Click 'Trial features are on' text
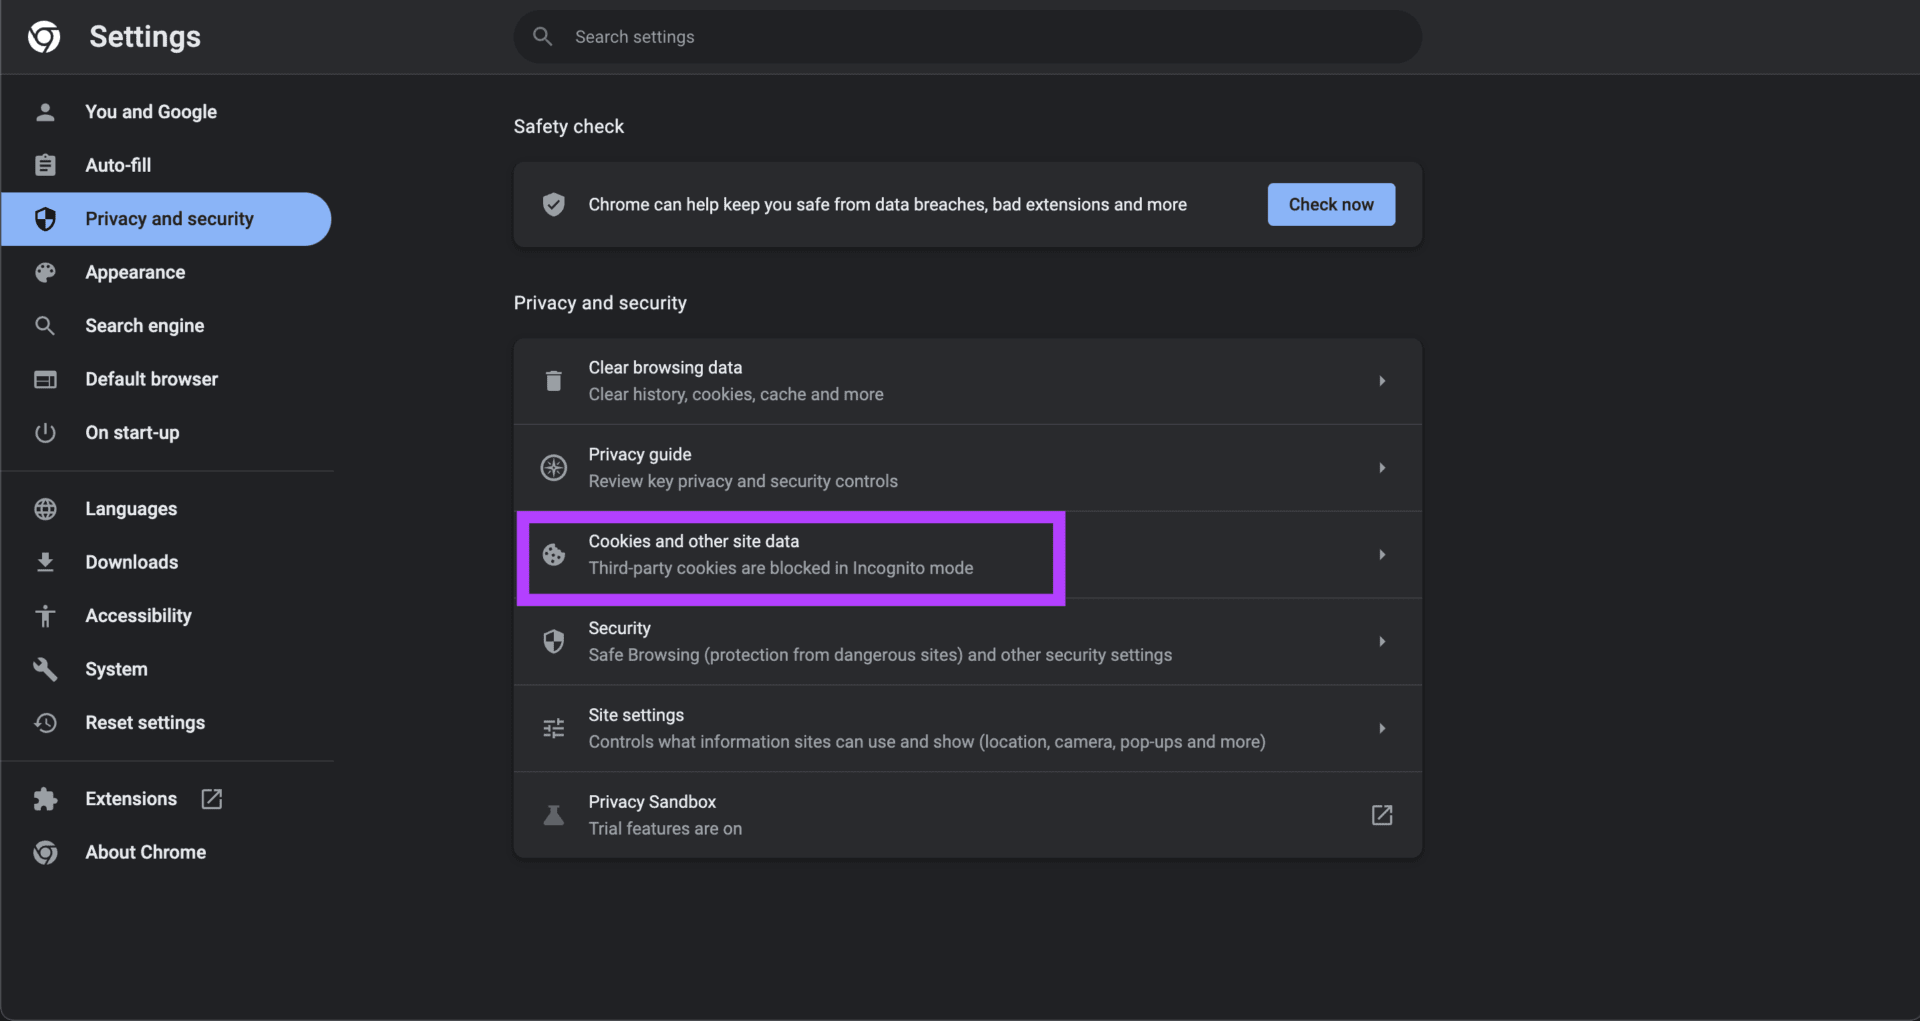 click(665, 829)
